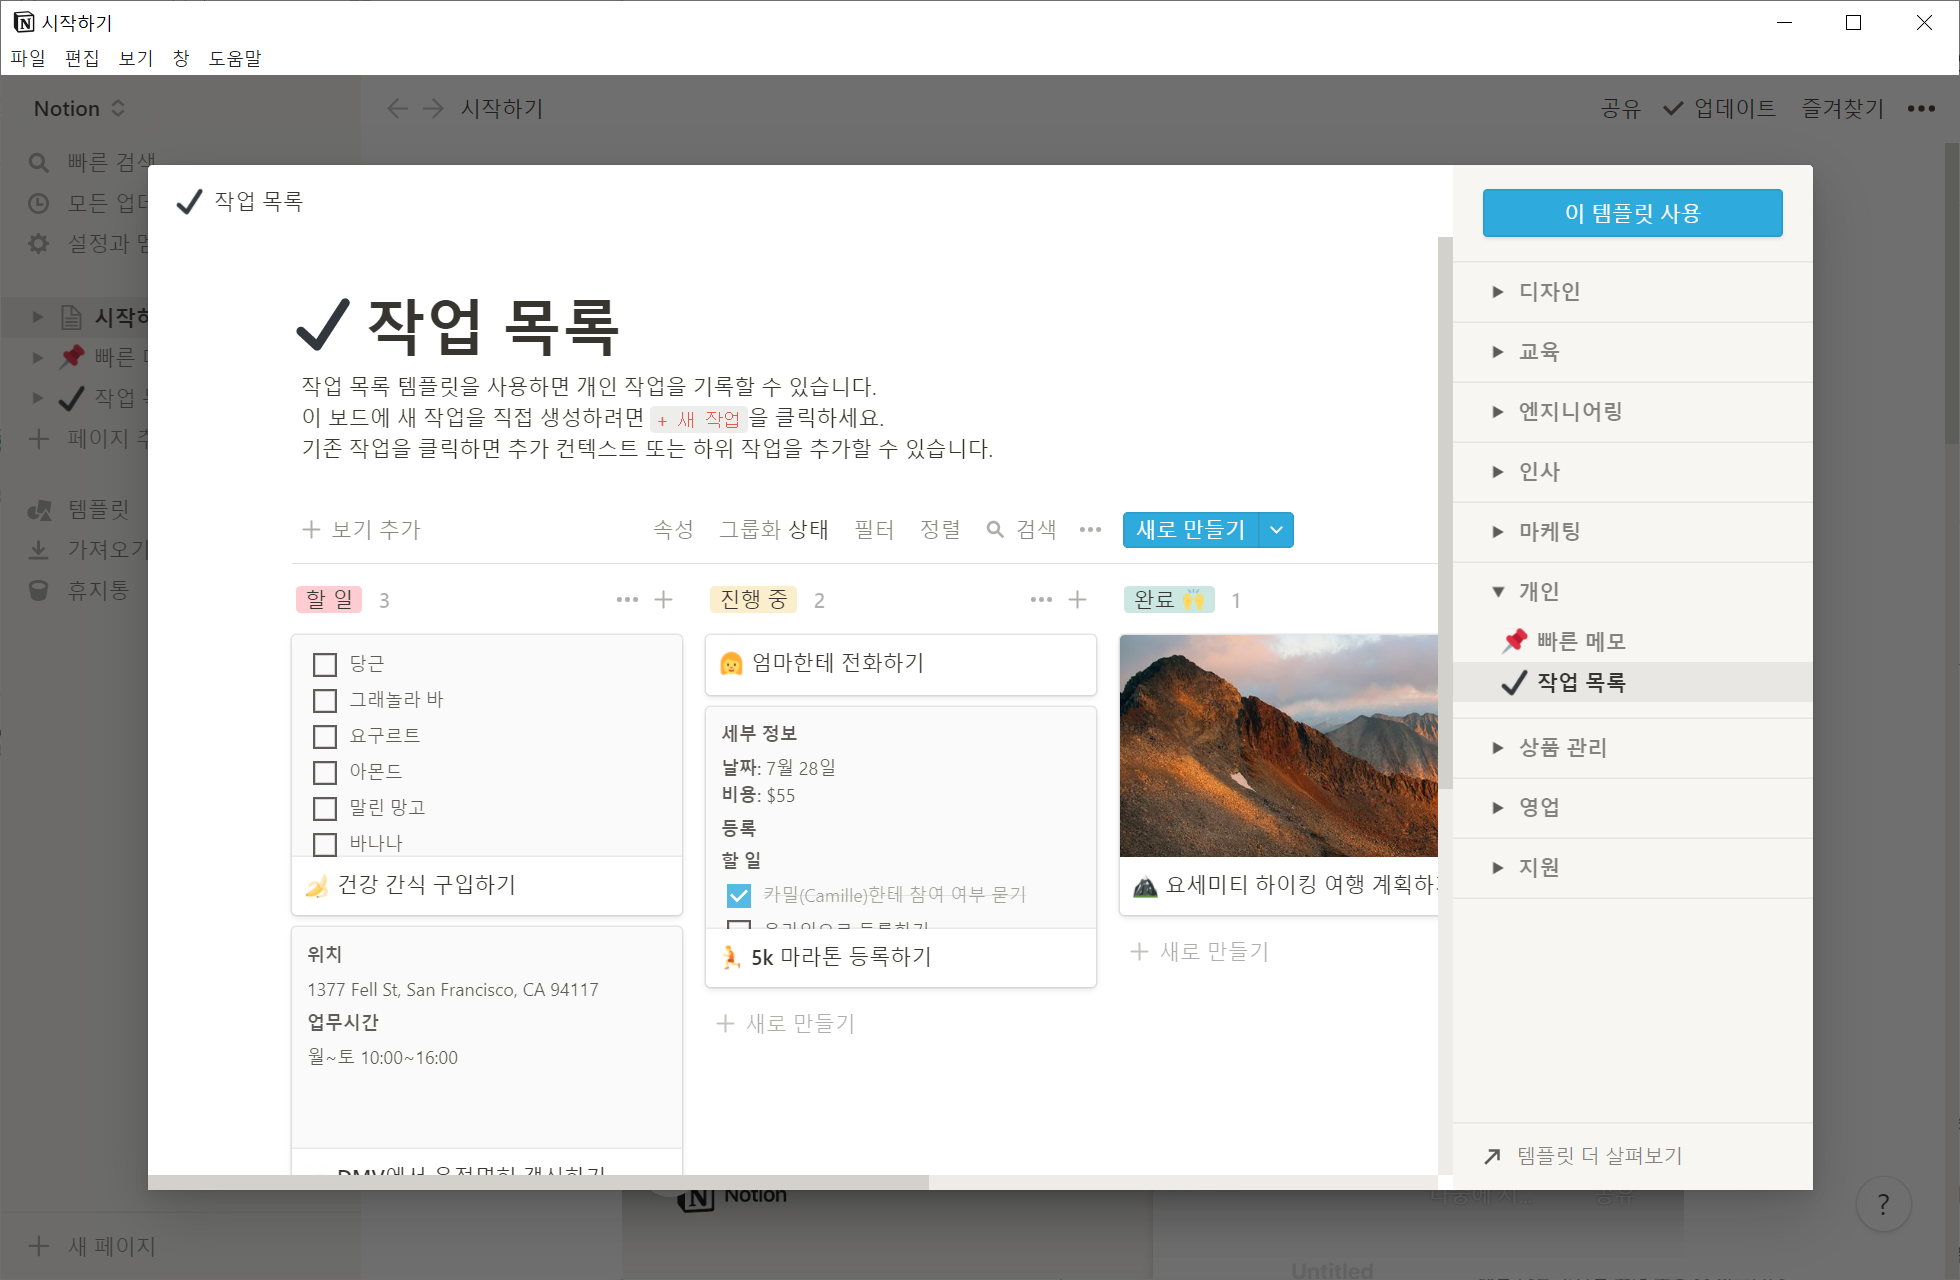1960x1280 pixels.
Task: Expand the 디자인 template category
Action: (1497, 292)
